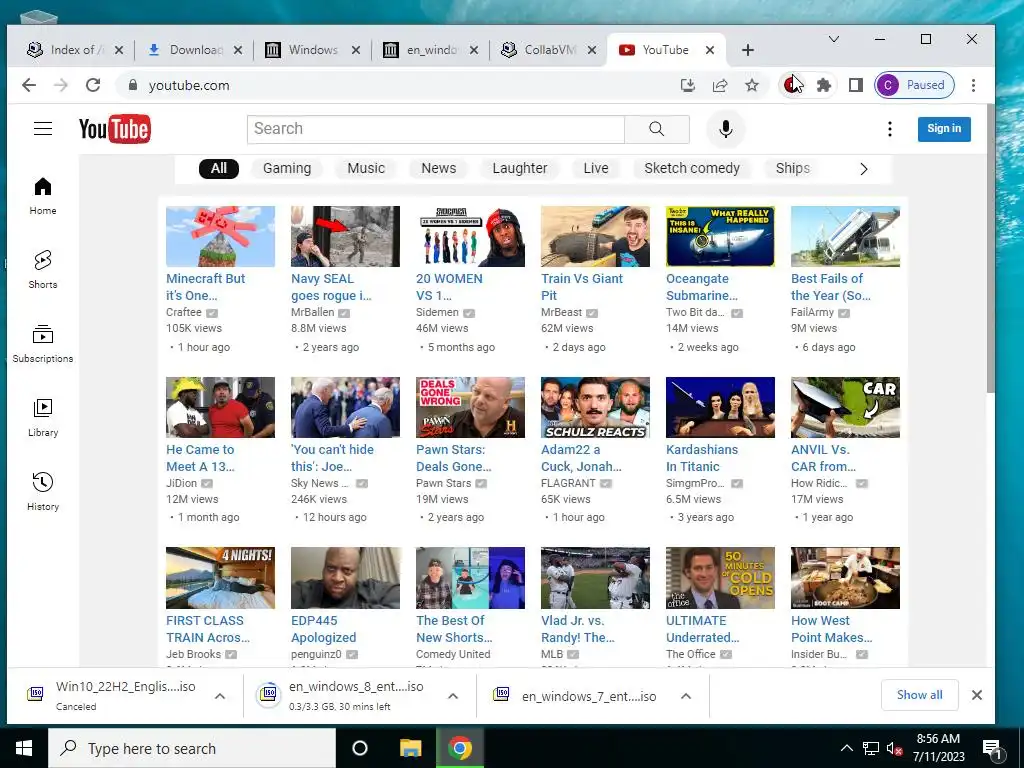Screen dimensions: 1024x768
Task: Open new tab with plus button
Action: click(748, 50)
